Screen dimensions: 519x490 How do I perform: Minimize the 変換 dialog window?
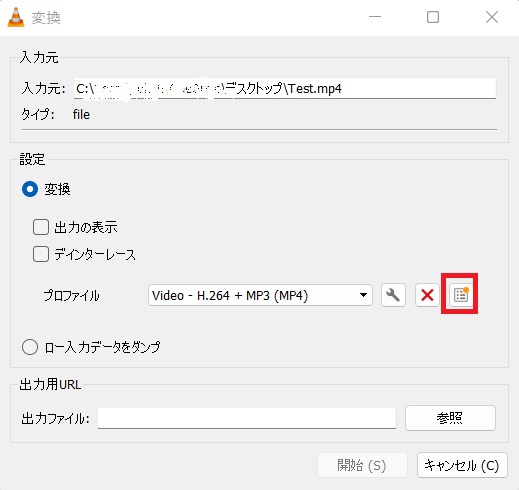[375, 17]
